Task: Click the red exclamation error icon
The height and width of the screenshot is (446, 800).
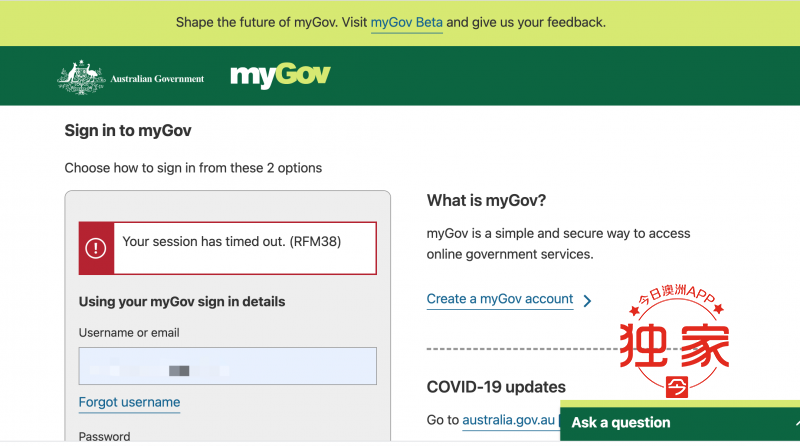Action: click(x=95, y=249)
